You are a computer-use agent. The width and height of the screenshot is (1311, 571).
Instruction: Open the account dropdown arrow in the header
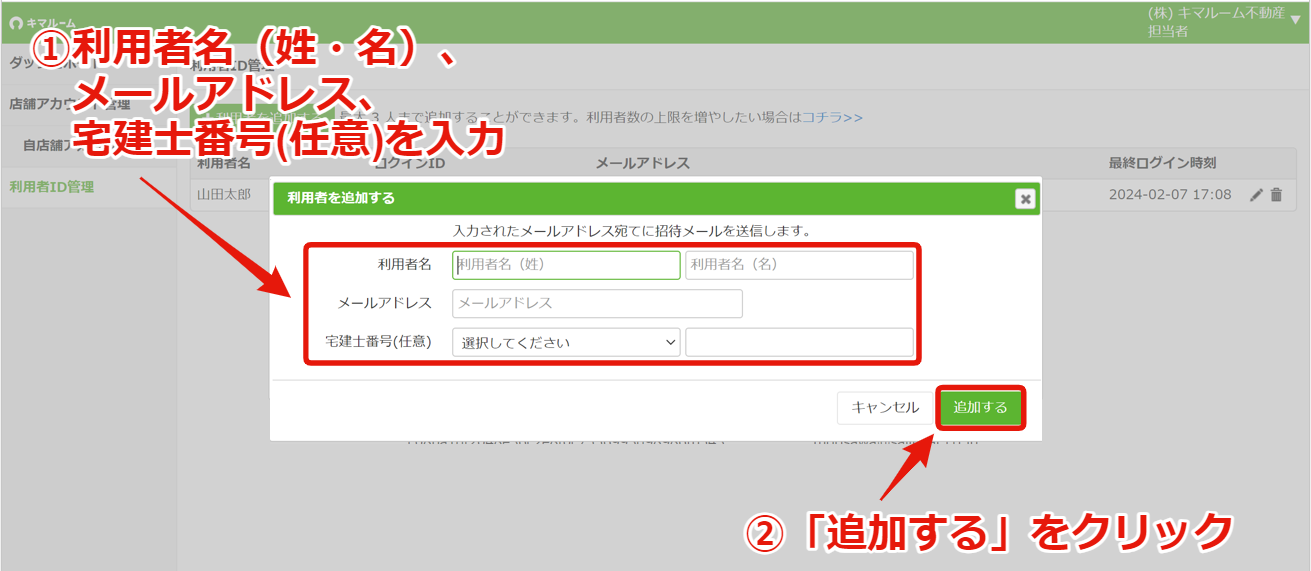[x=1296, y=20]
